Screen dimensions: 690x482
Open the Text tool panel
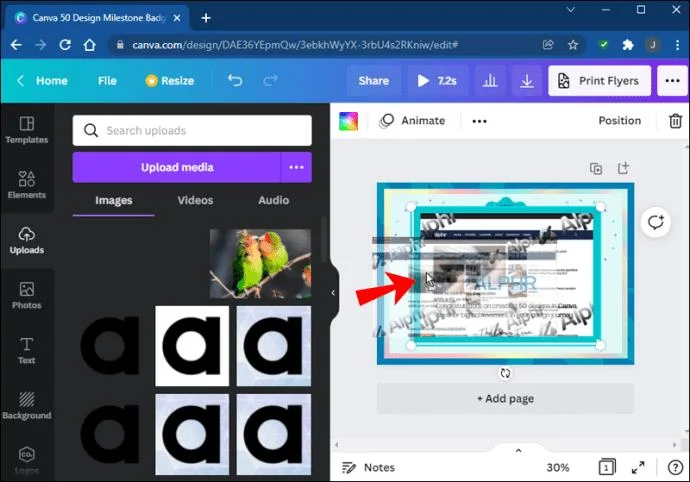[x=26, y=350]
